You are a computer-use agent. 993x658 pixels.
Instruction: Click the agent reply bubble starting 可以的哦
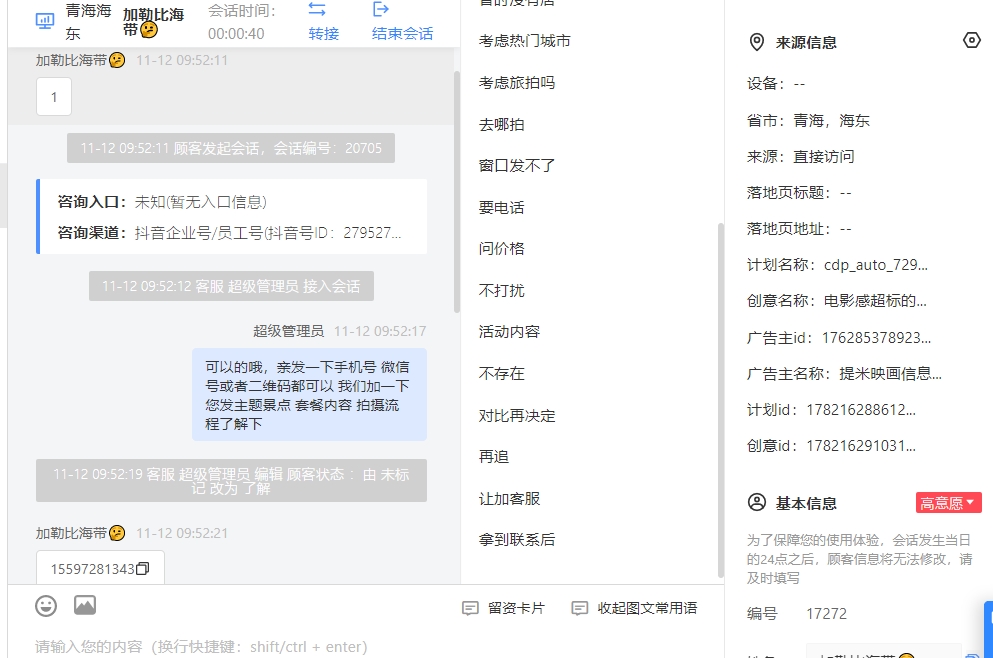pyautogui.click(x=310, y=395)
